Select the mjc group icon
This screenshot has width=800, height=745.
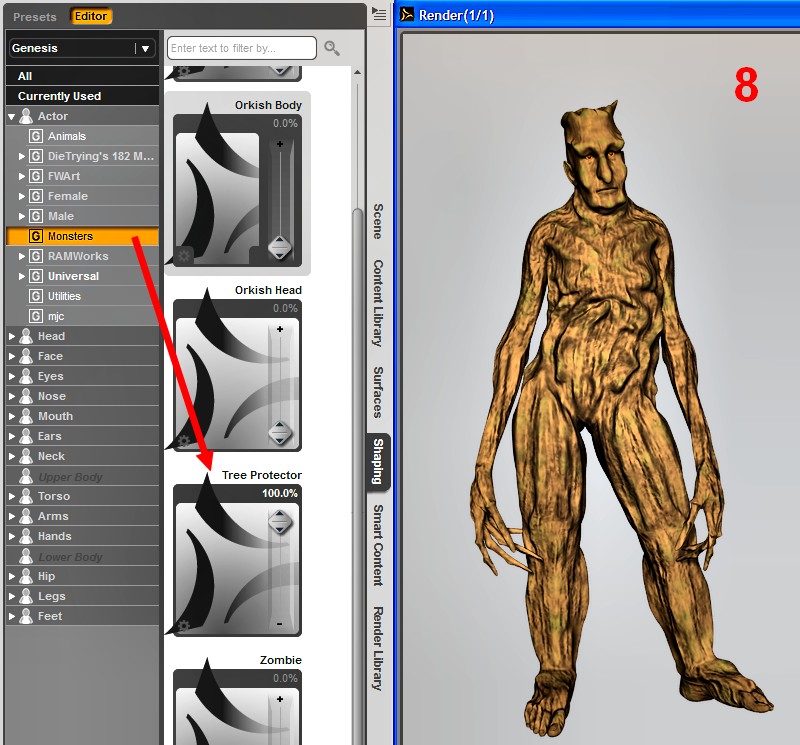coord(36,316)
